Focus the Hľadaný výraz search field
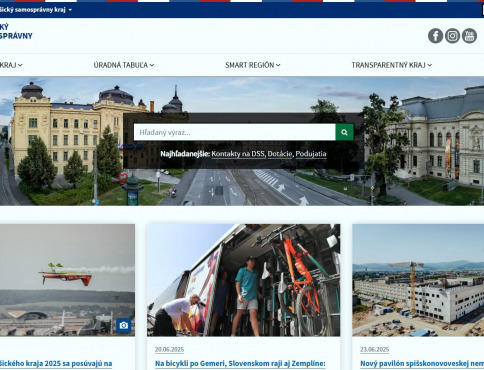Screen dimensions: 484x370 point(235,132)
